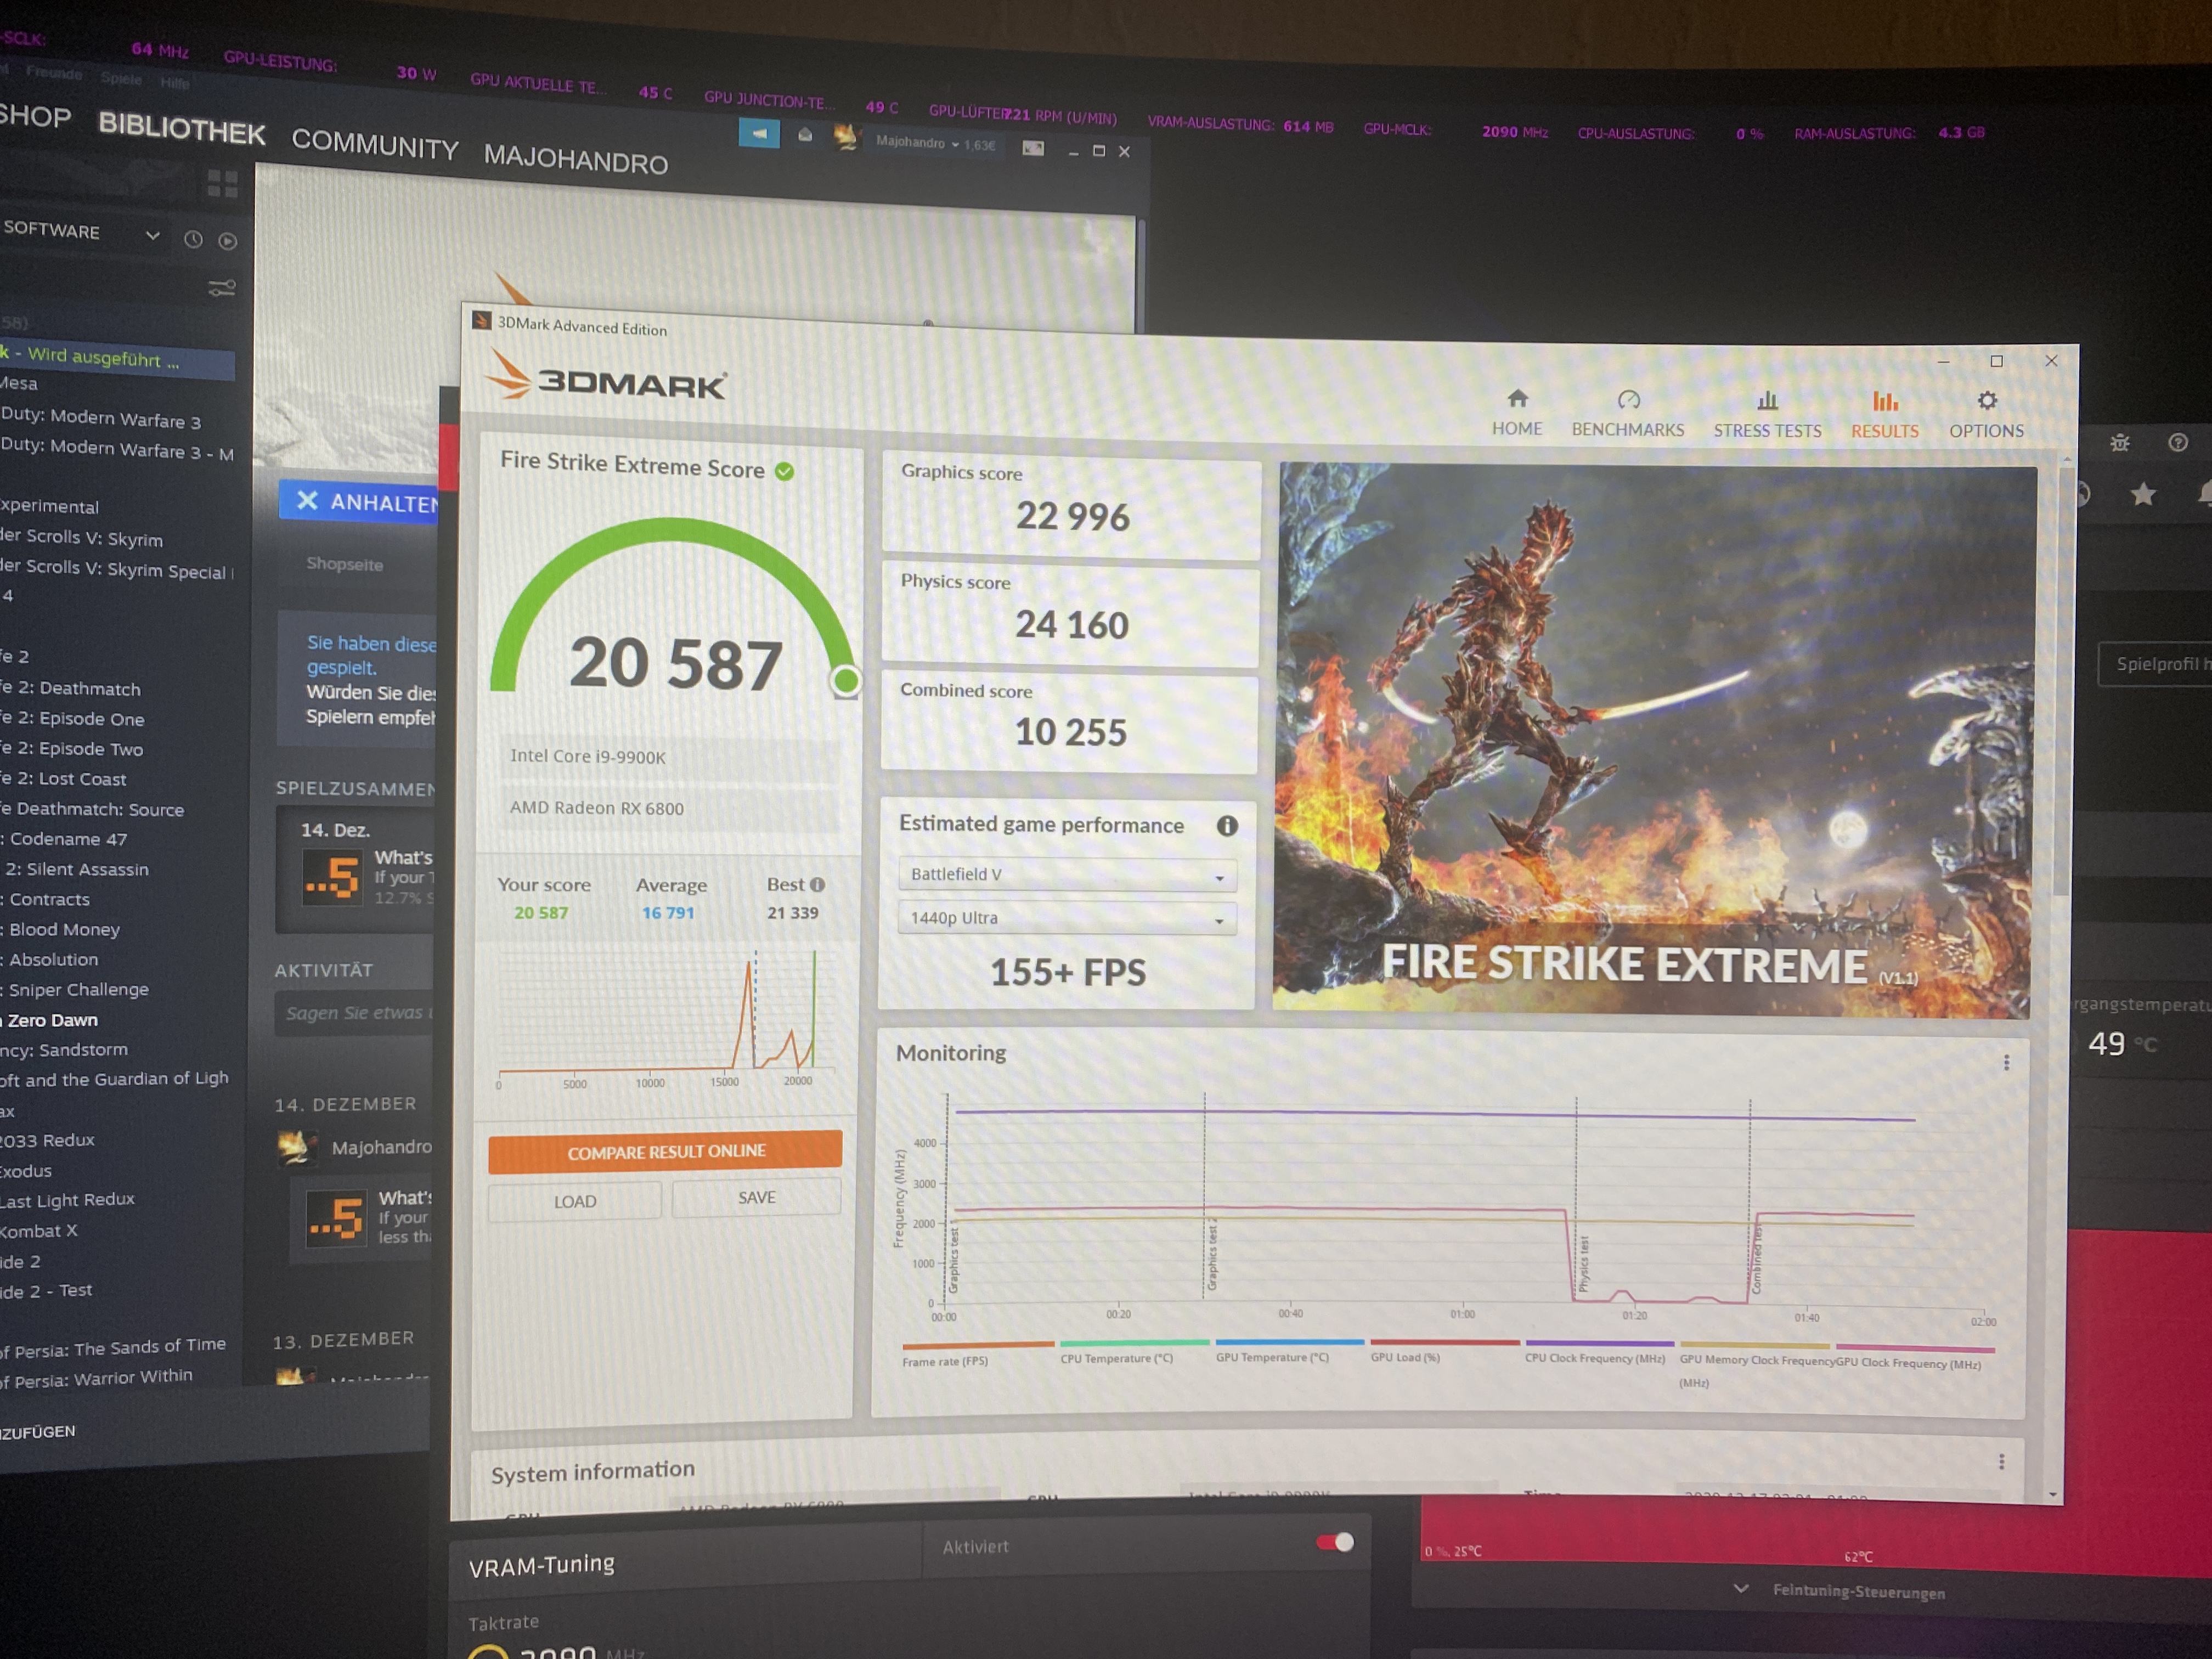Open the 3DMark Home icon
The width and height of the screenshot is (2212, 1659).
click(x=1517, y=399)
